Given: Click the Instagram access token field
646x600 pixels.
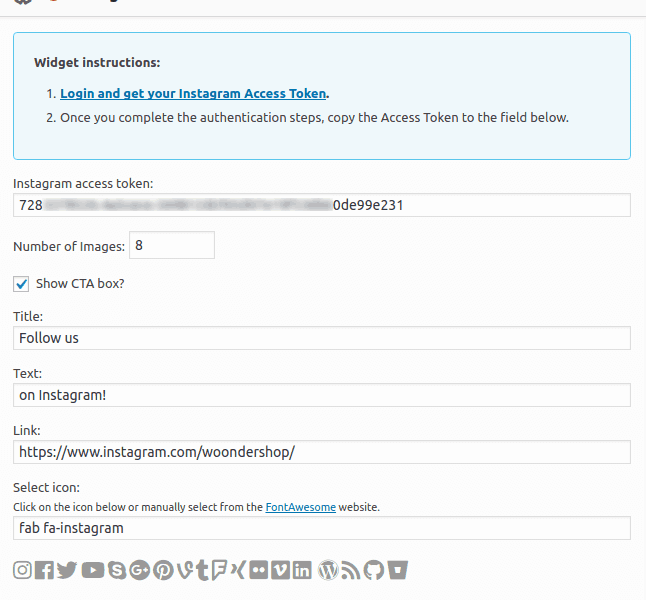Looking at the screenshot, I should point(321,205).
